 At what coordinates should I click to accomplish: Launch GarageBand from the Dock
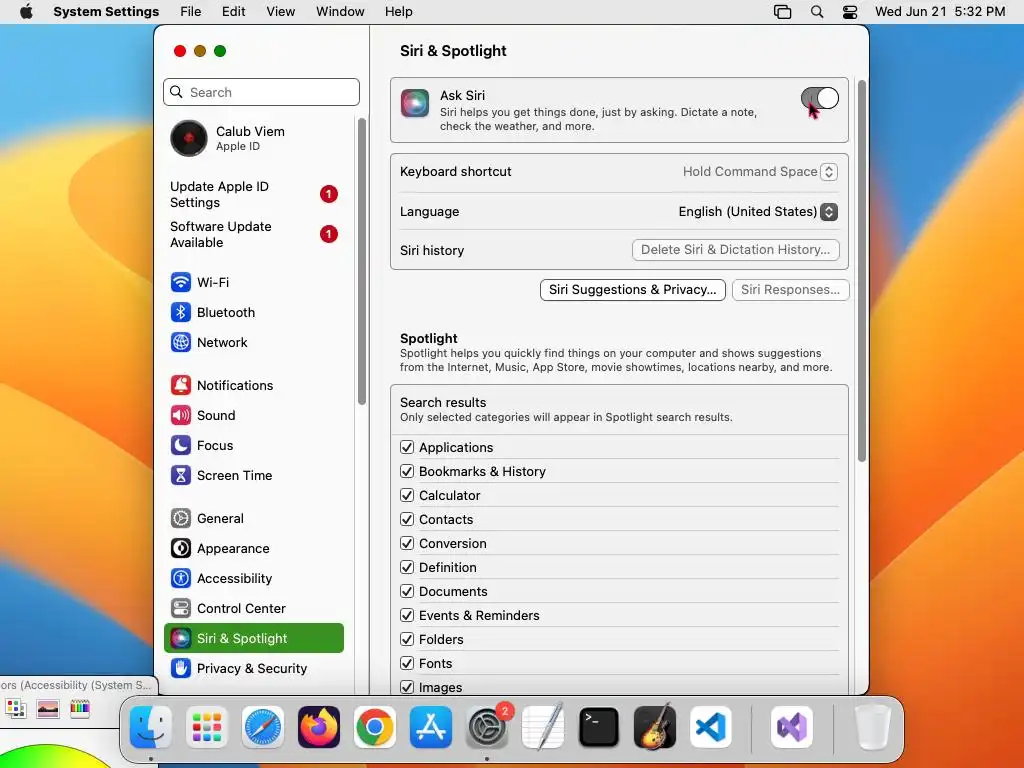click(655, 727)
